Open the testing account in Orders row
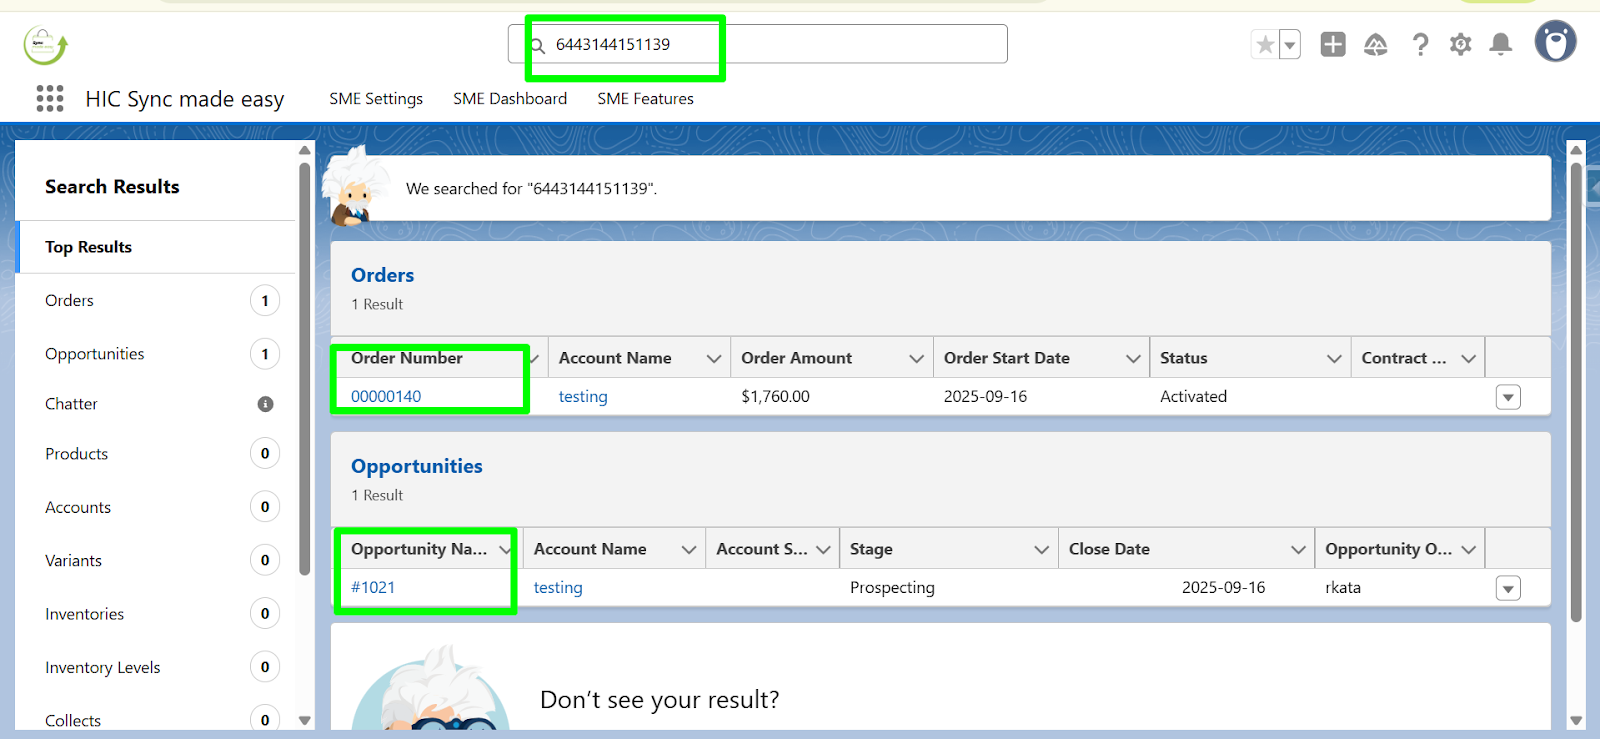This screenshot has height=739, width=1600. [x=583, y=396]
